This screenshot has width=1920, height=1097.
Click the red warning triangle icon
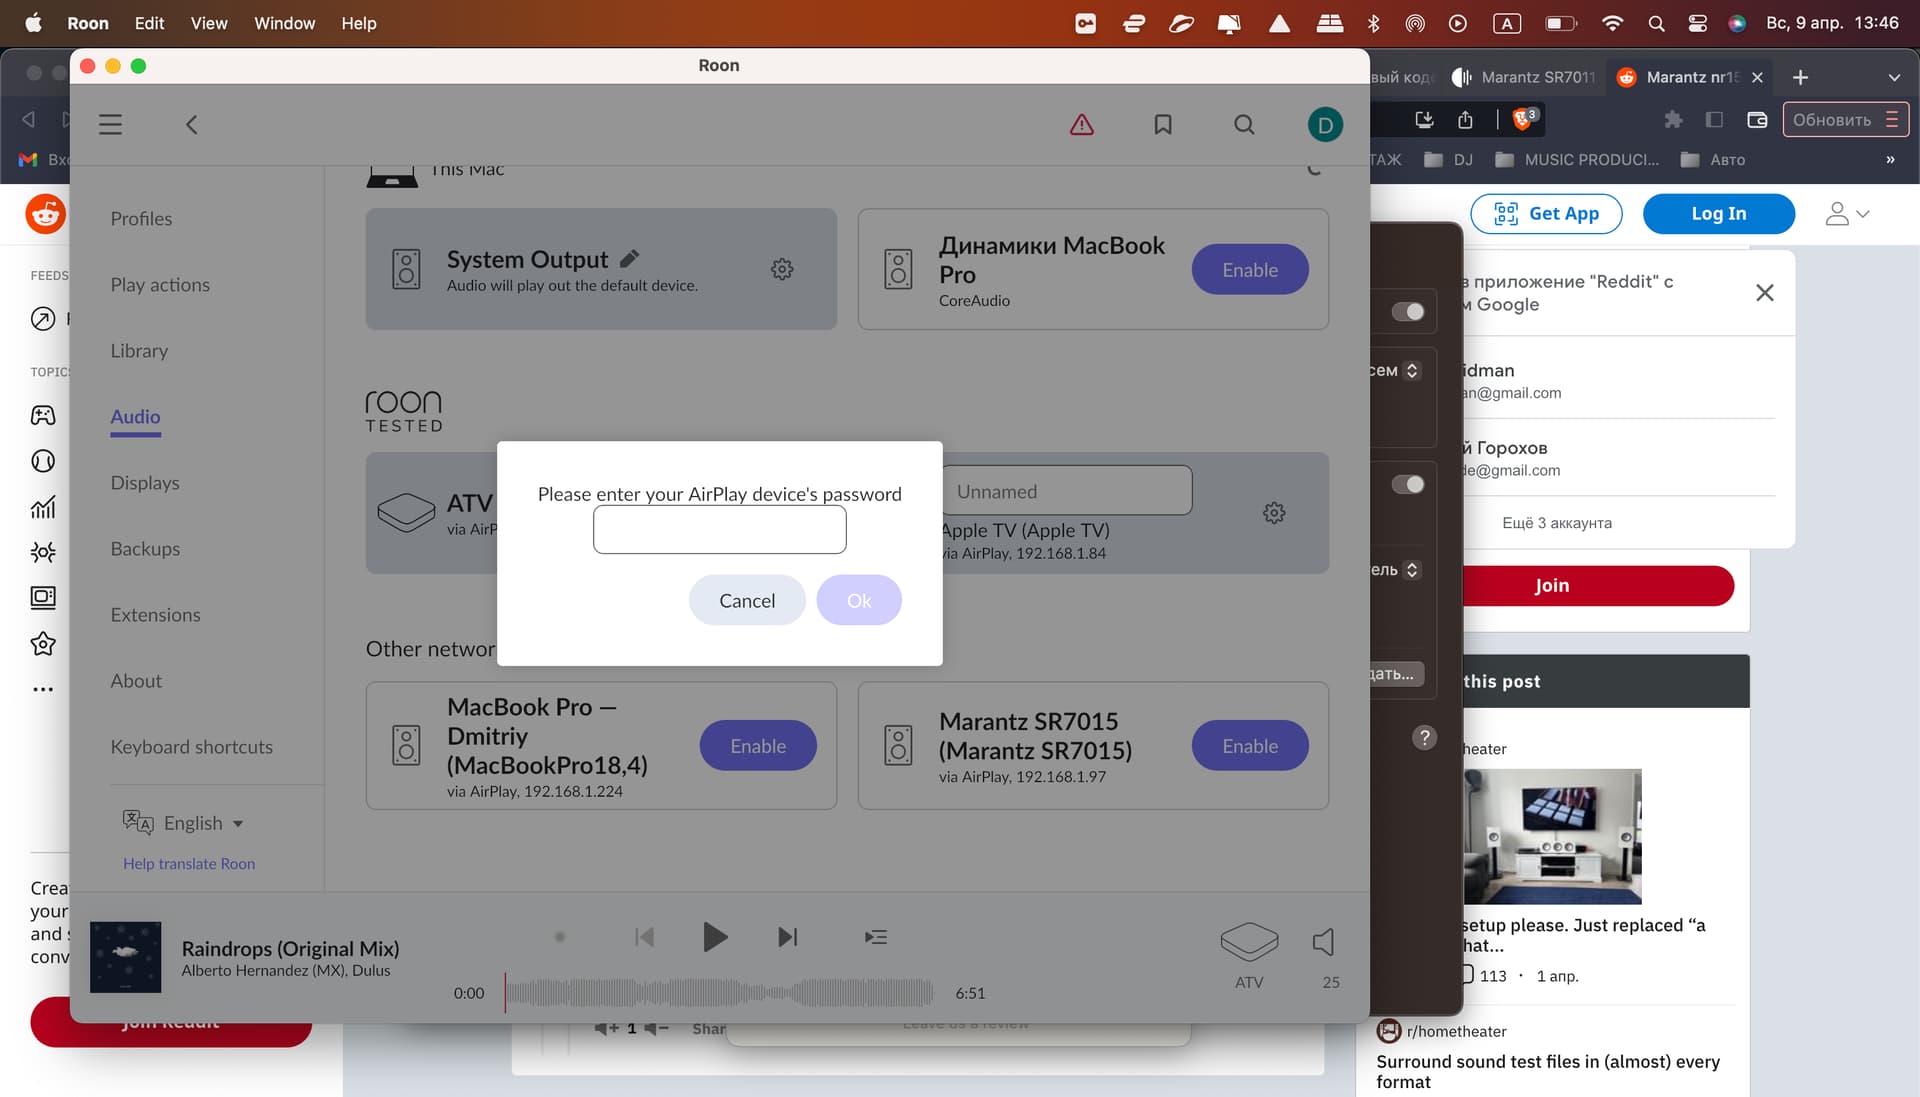coord(1081,124)
